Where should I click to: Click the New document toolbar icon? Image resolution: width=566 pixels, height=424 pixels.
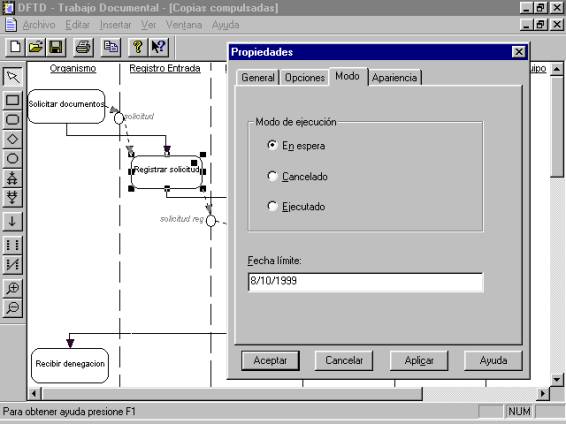coord(15,47)
